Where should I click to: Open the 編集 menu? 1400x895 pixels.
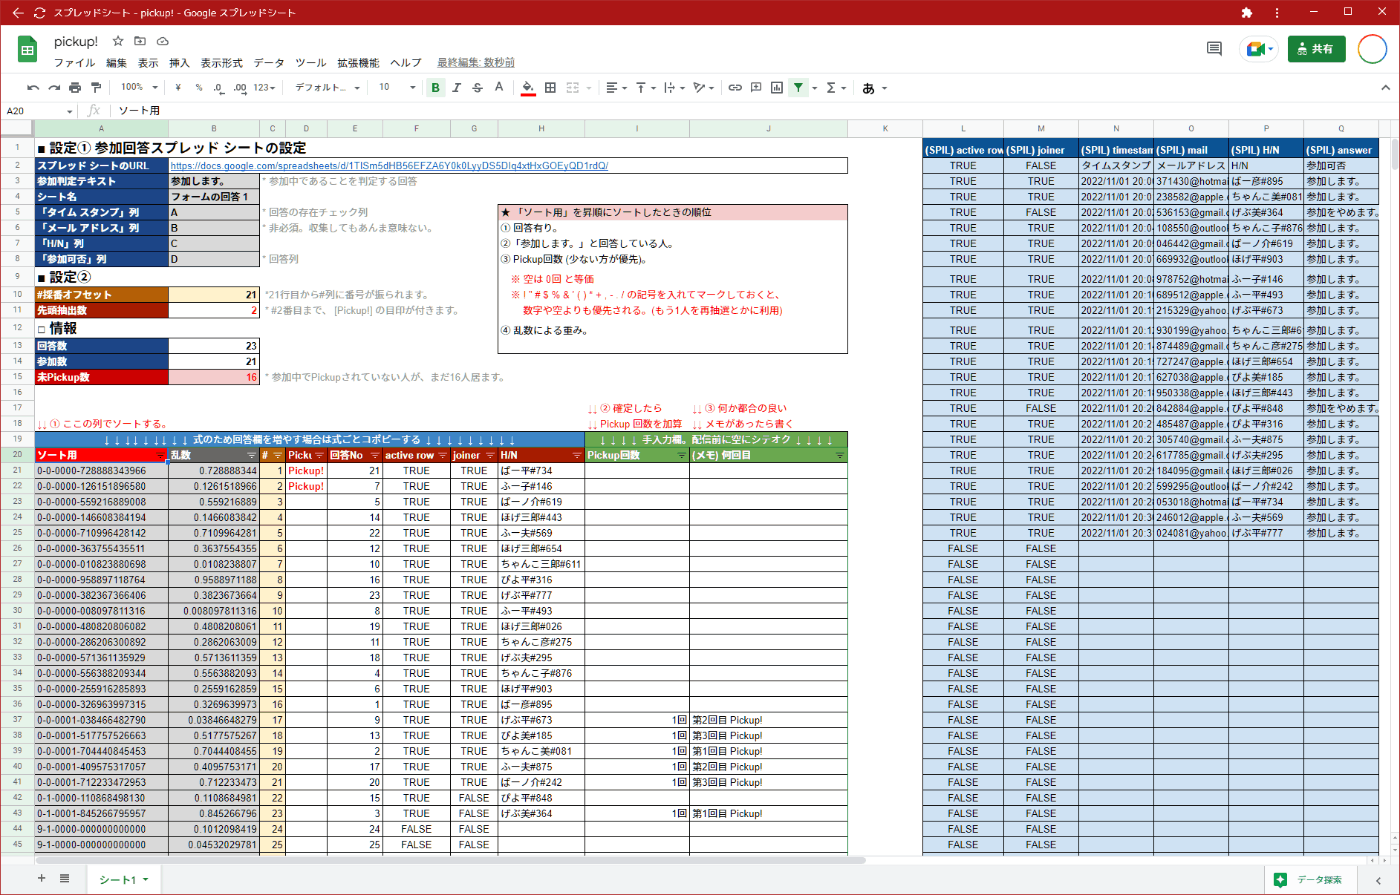pos(116,63)
